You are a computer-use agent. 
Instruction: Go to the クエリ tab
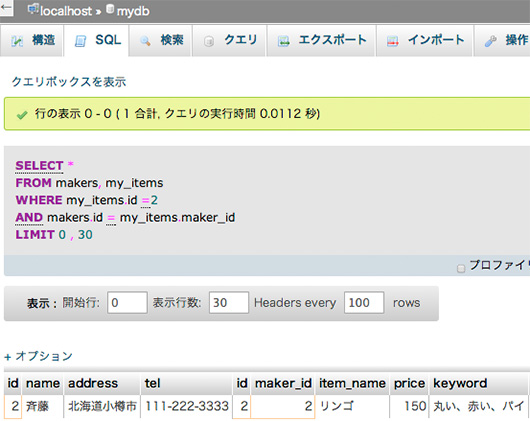pyautogui.click(x=230, y=41)
